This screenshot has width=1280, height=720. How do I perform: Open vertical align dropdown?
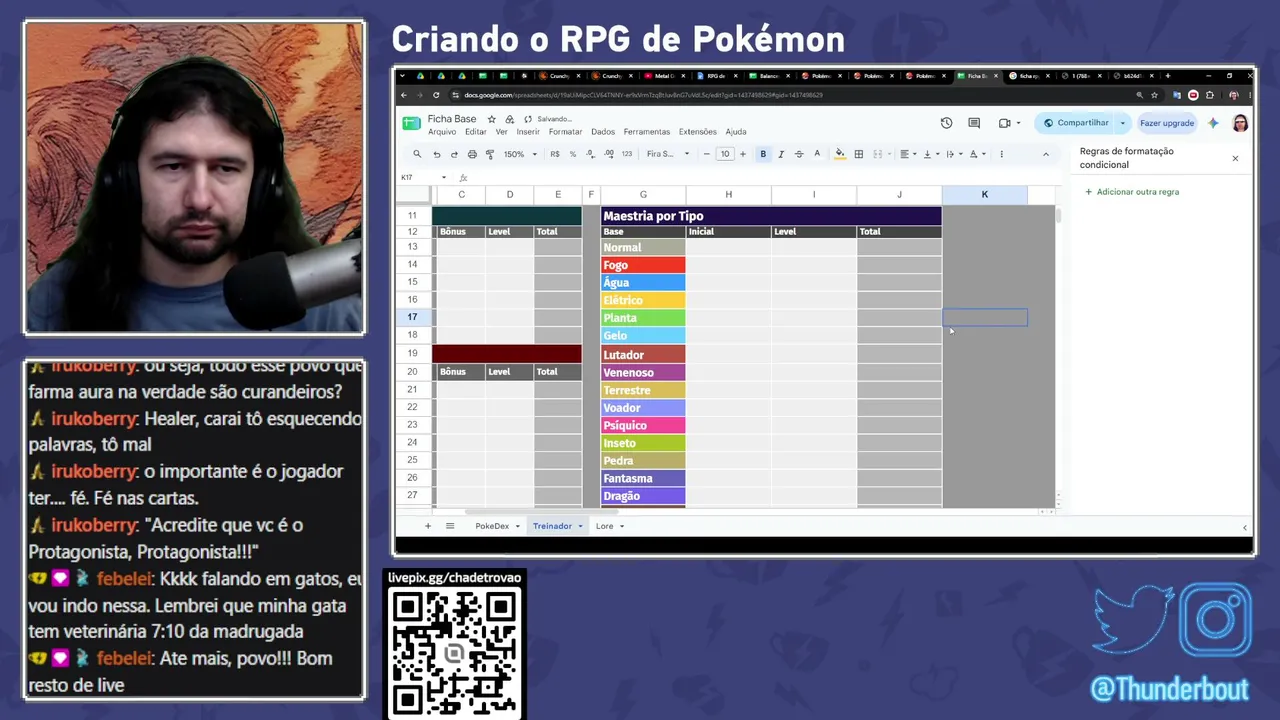pyautogui.click(x=930, y=154)
